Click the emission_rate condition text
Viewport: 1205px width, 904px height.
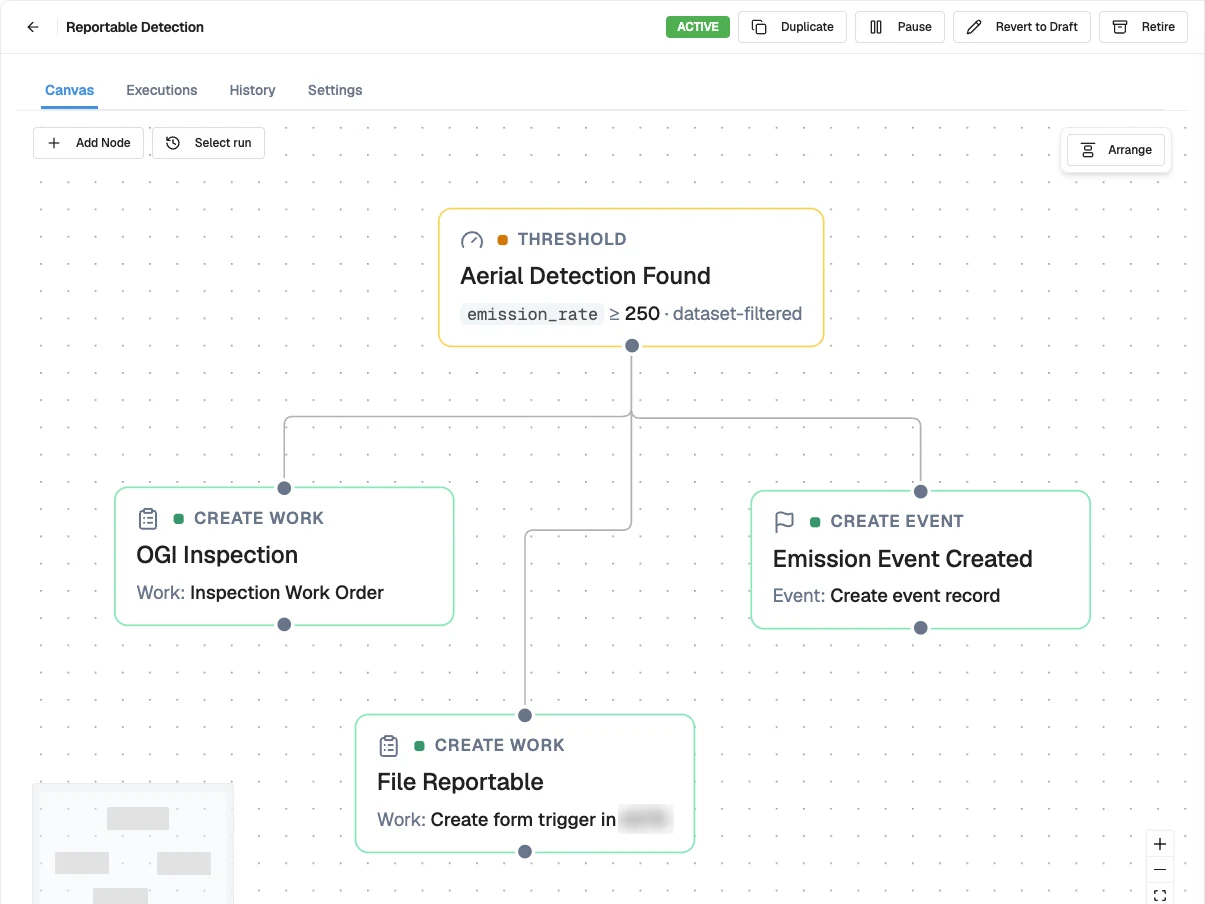click(533, 314)
